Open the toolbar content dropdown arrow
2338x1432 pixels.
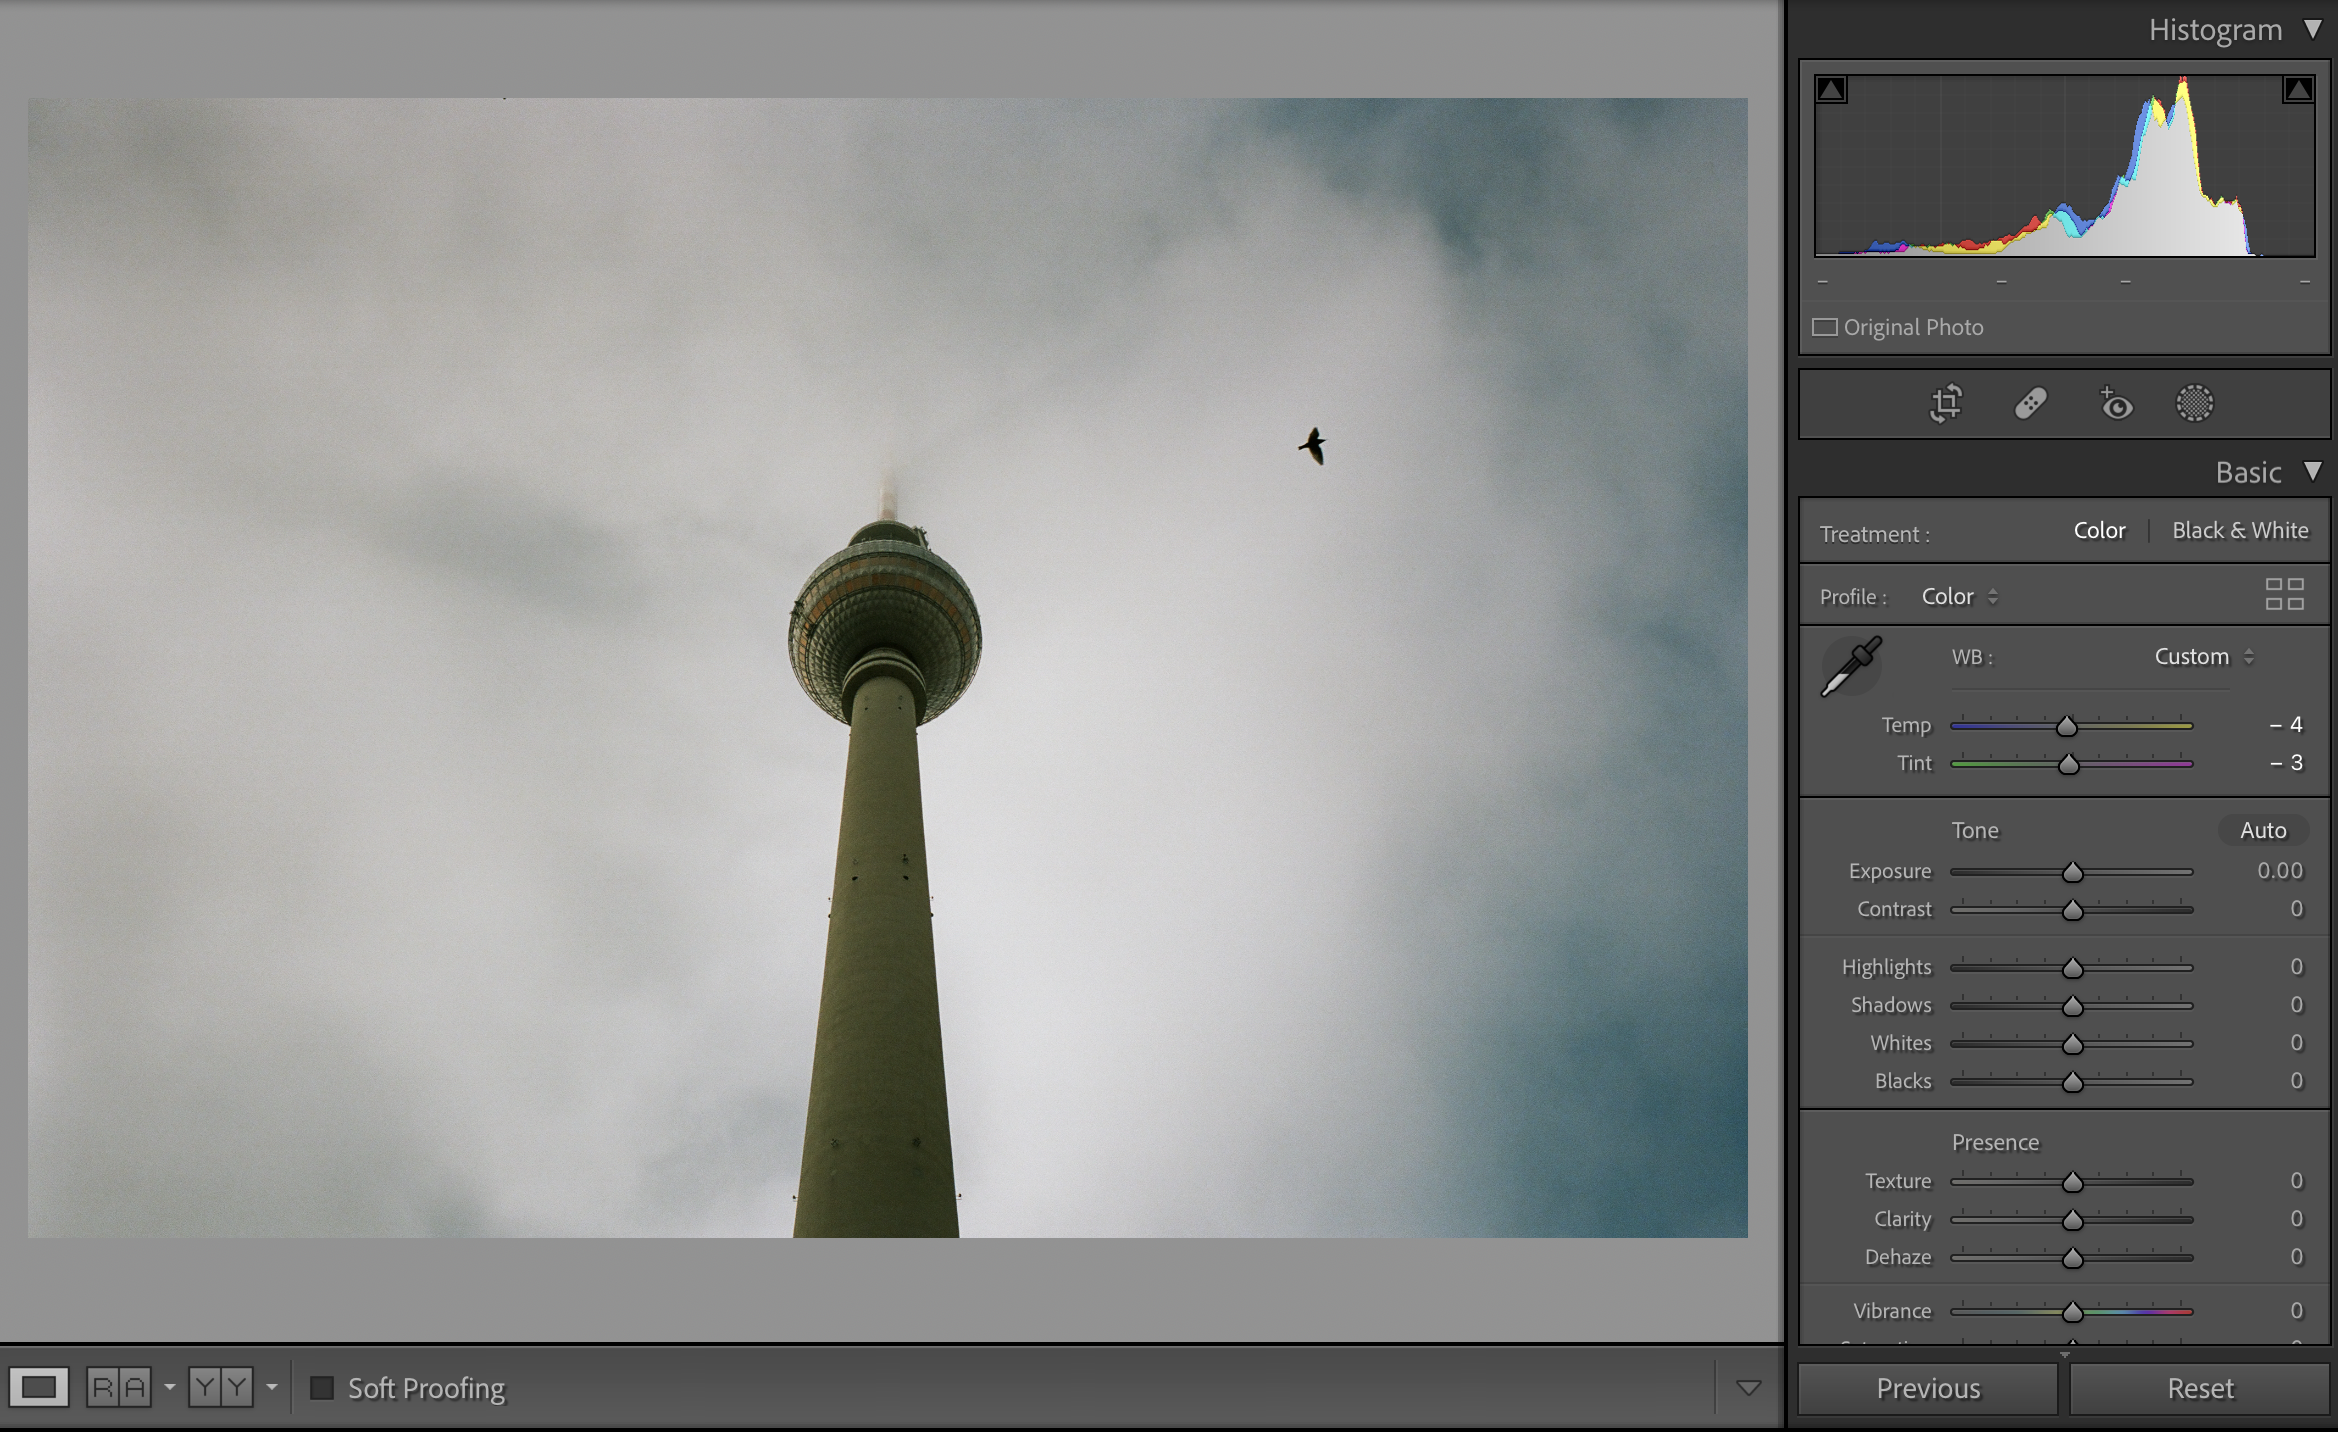coord(1748,1388)
